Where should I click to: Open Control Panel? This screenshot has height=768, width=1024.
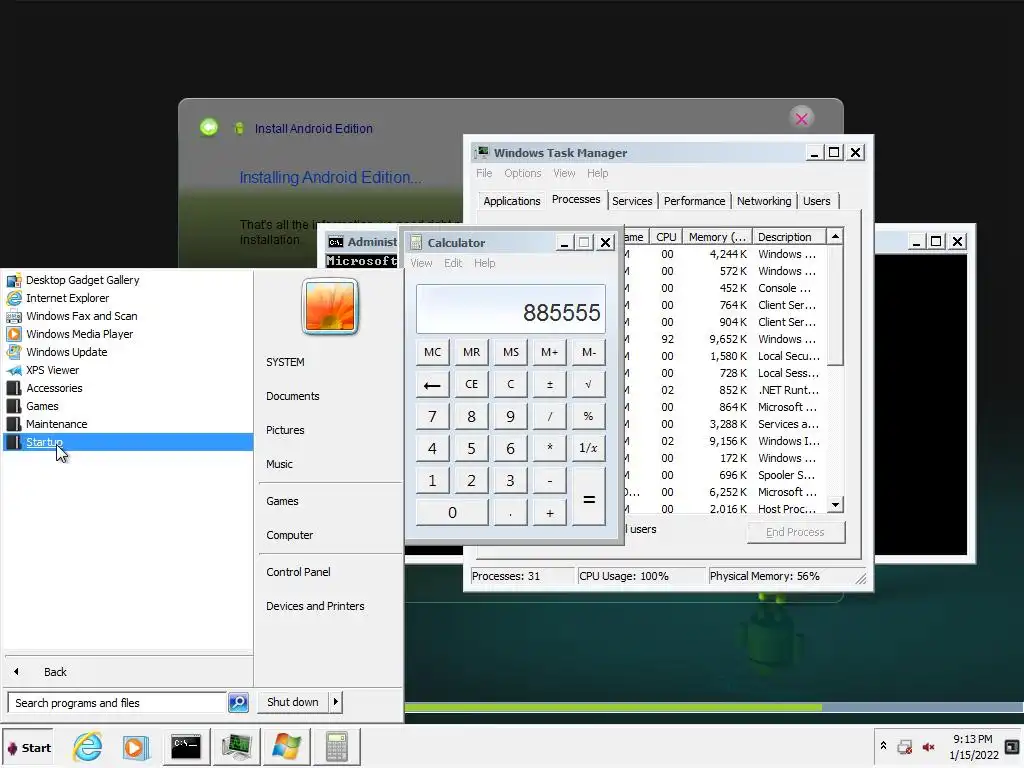[298, 571]
